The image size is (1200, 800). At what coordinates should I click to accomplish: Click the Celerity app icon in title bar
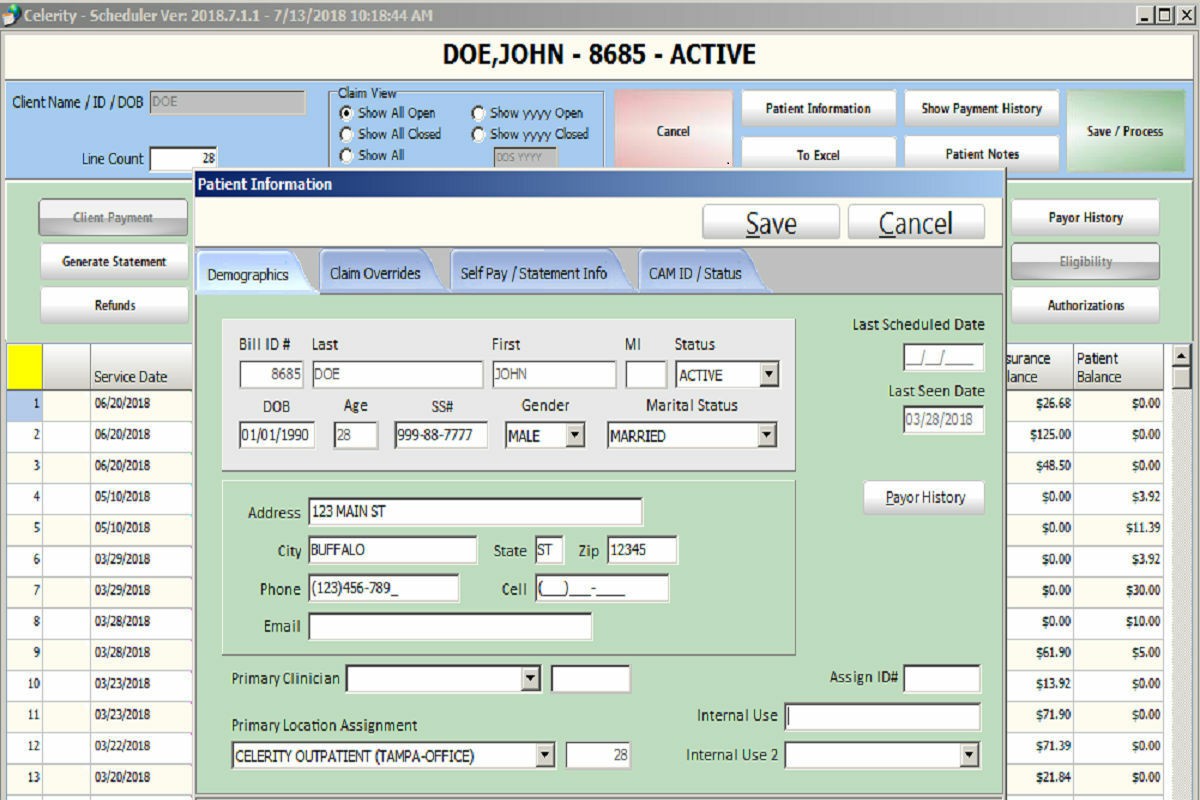11,15
